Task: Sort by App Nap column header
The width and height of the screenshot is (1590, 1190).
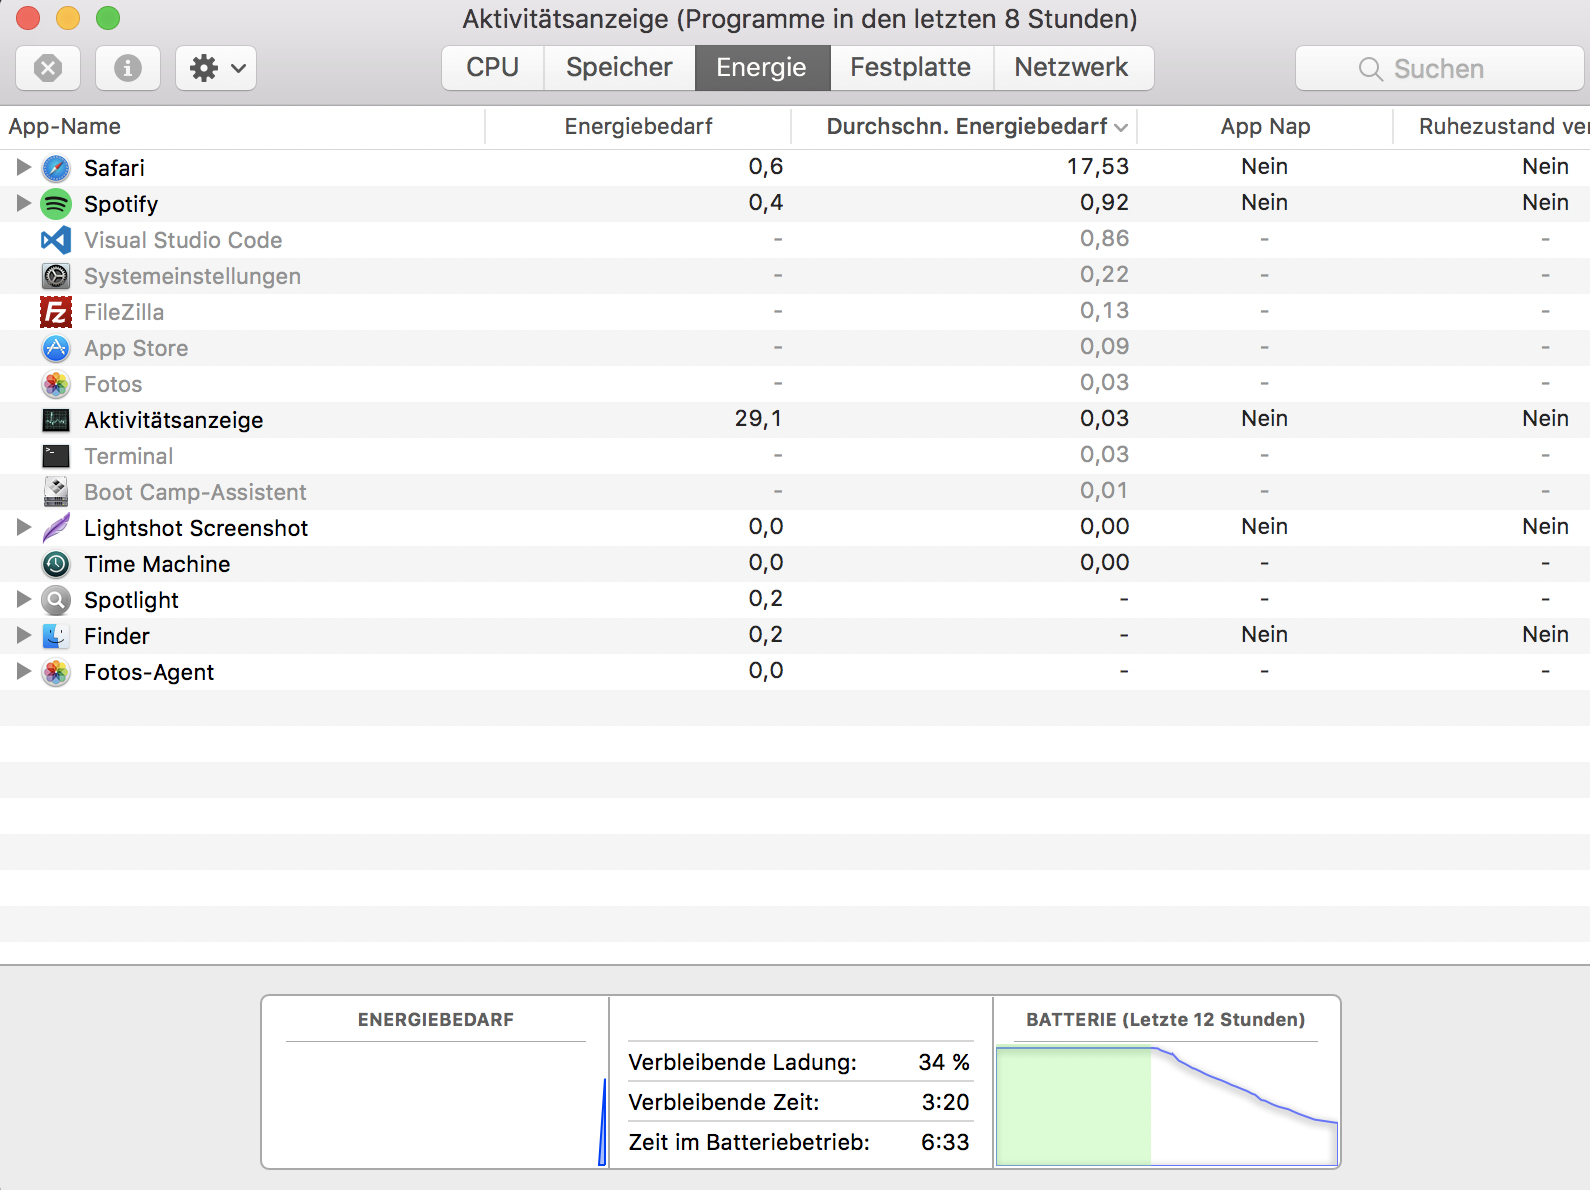Action: coord(1265,127)
